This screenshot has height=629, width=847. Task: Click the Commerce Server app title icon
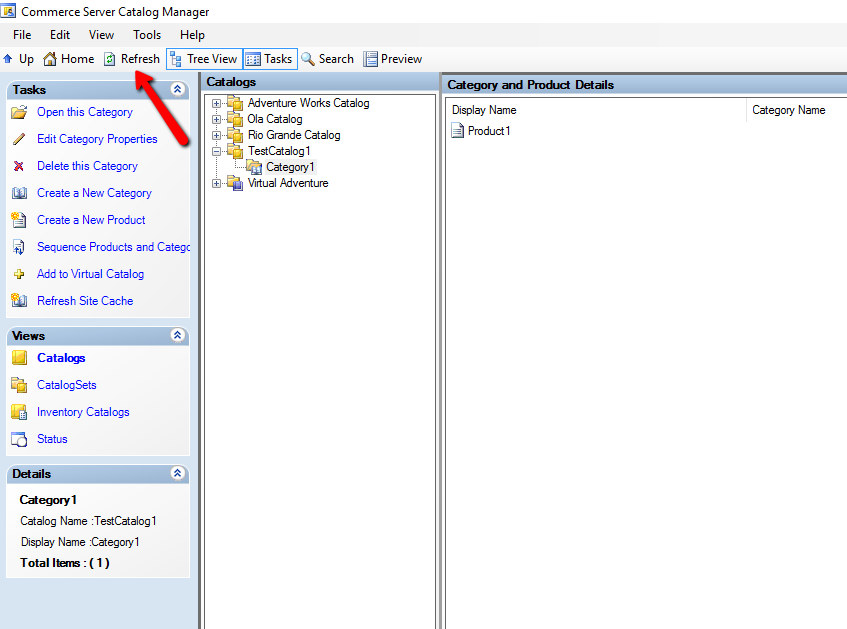pyautogui.click(x=8, y=10)
